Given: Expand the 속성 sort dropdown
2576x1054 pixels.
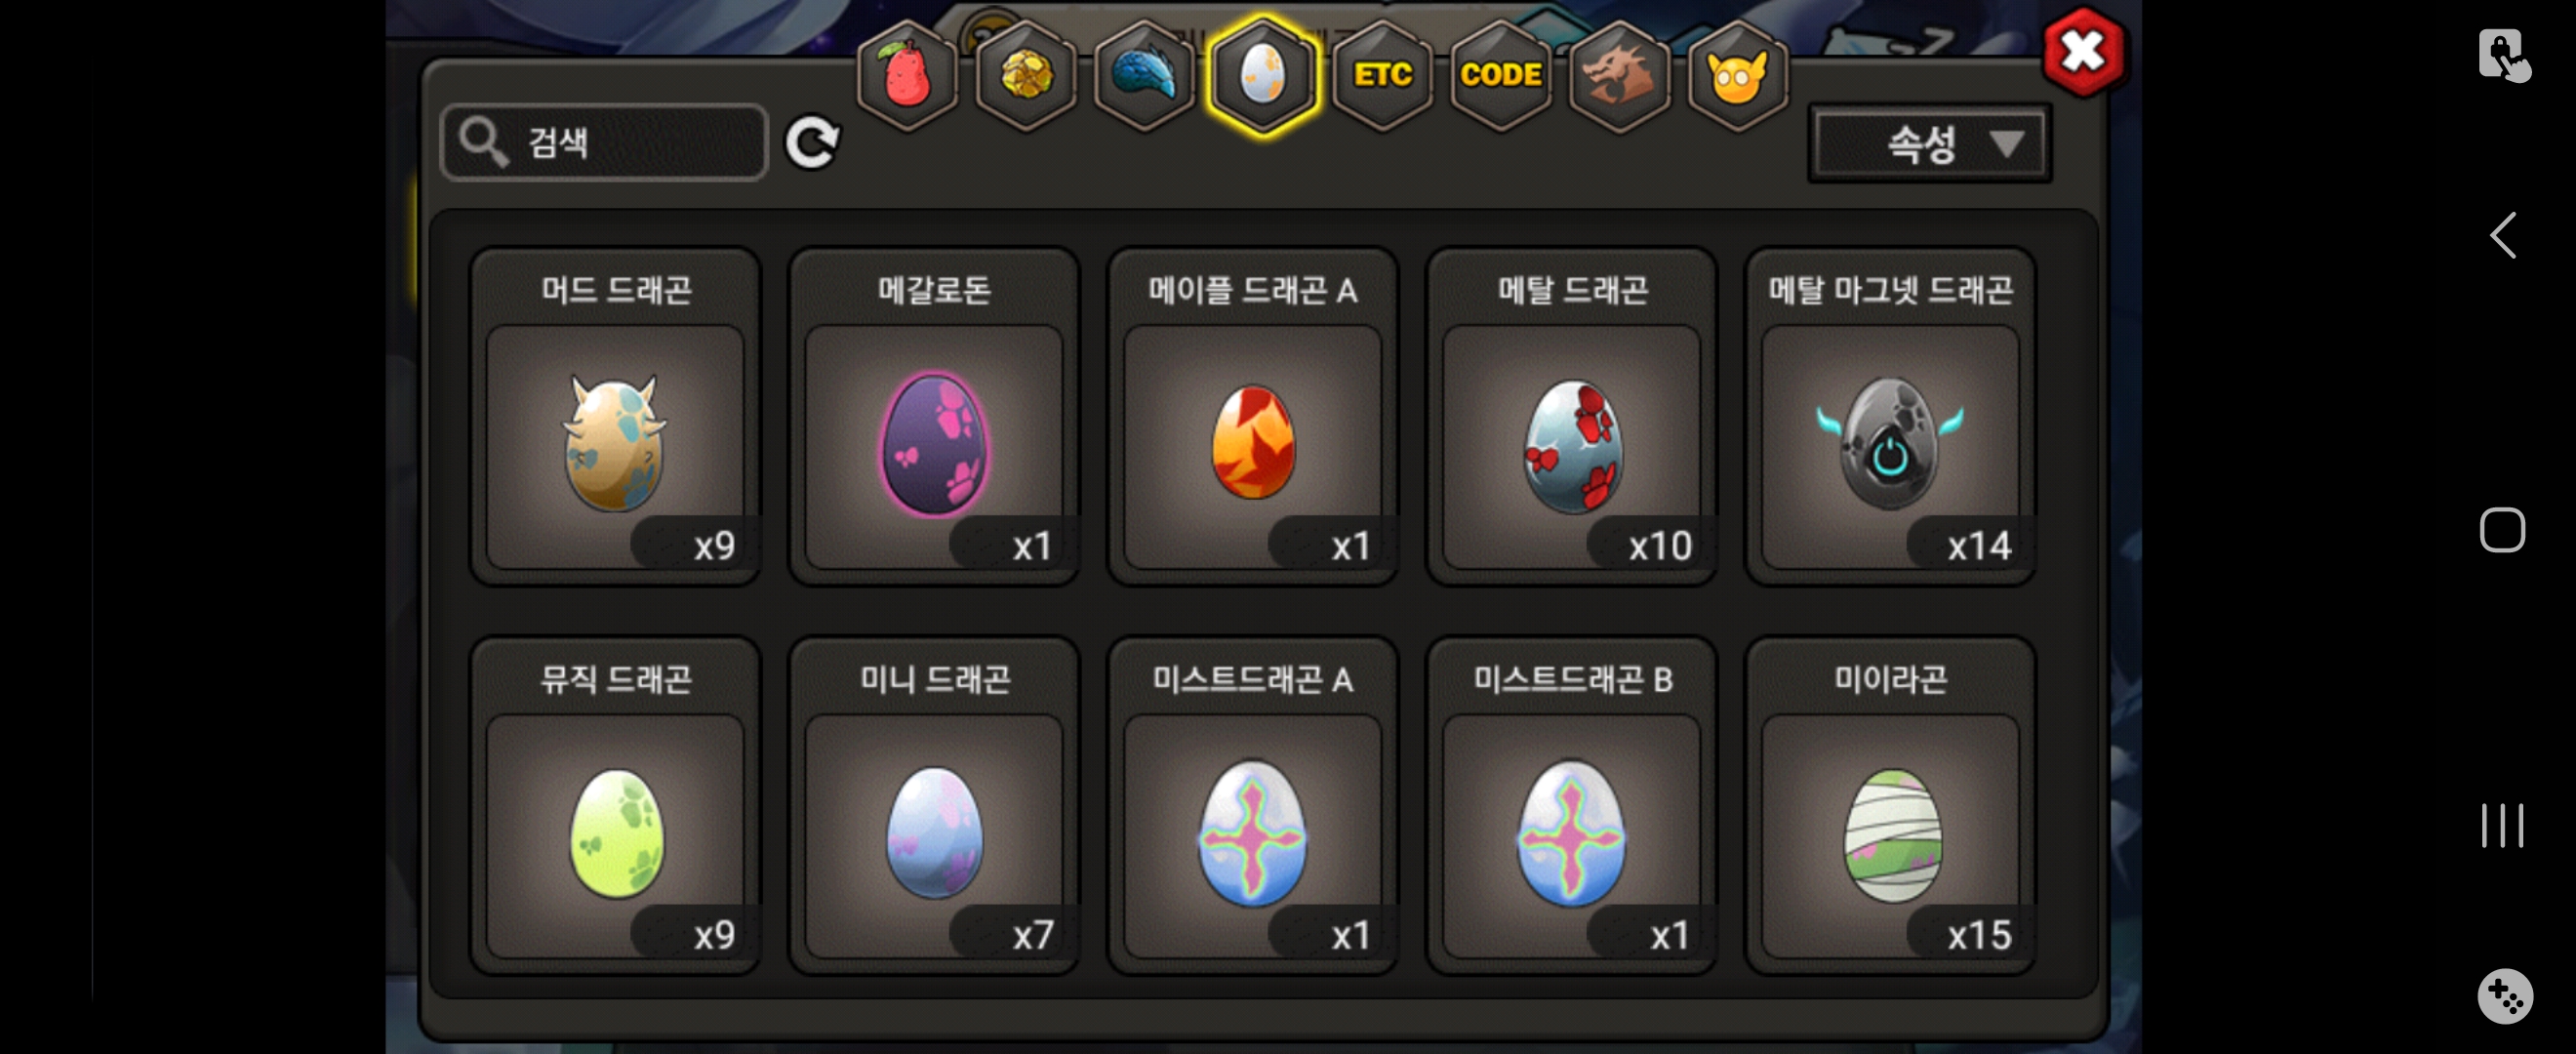Looking at the screenshot, I should [1929, 144].
